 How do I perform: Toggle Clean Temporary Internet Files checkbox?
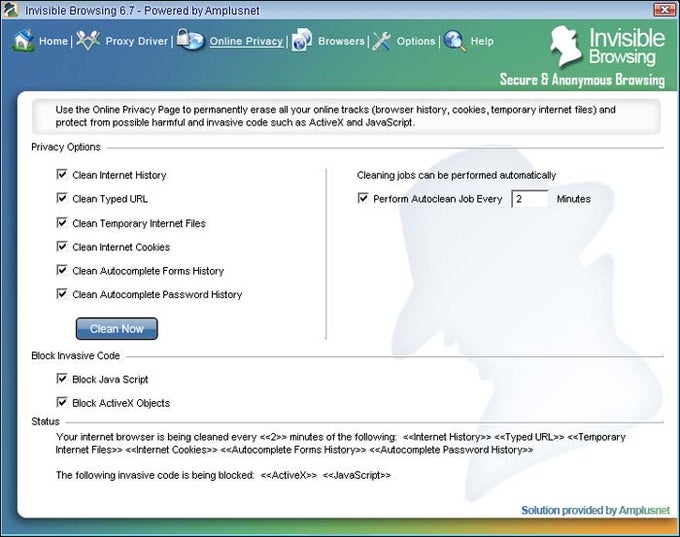[62, 223]
